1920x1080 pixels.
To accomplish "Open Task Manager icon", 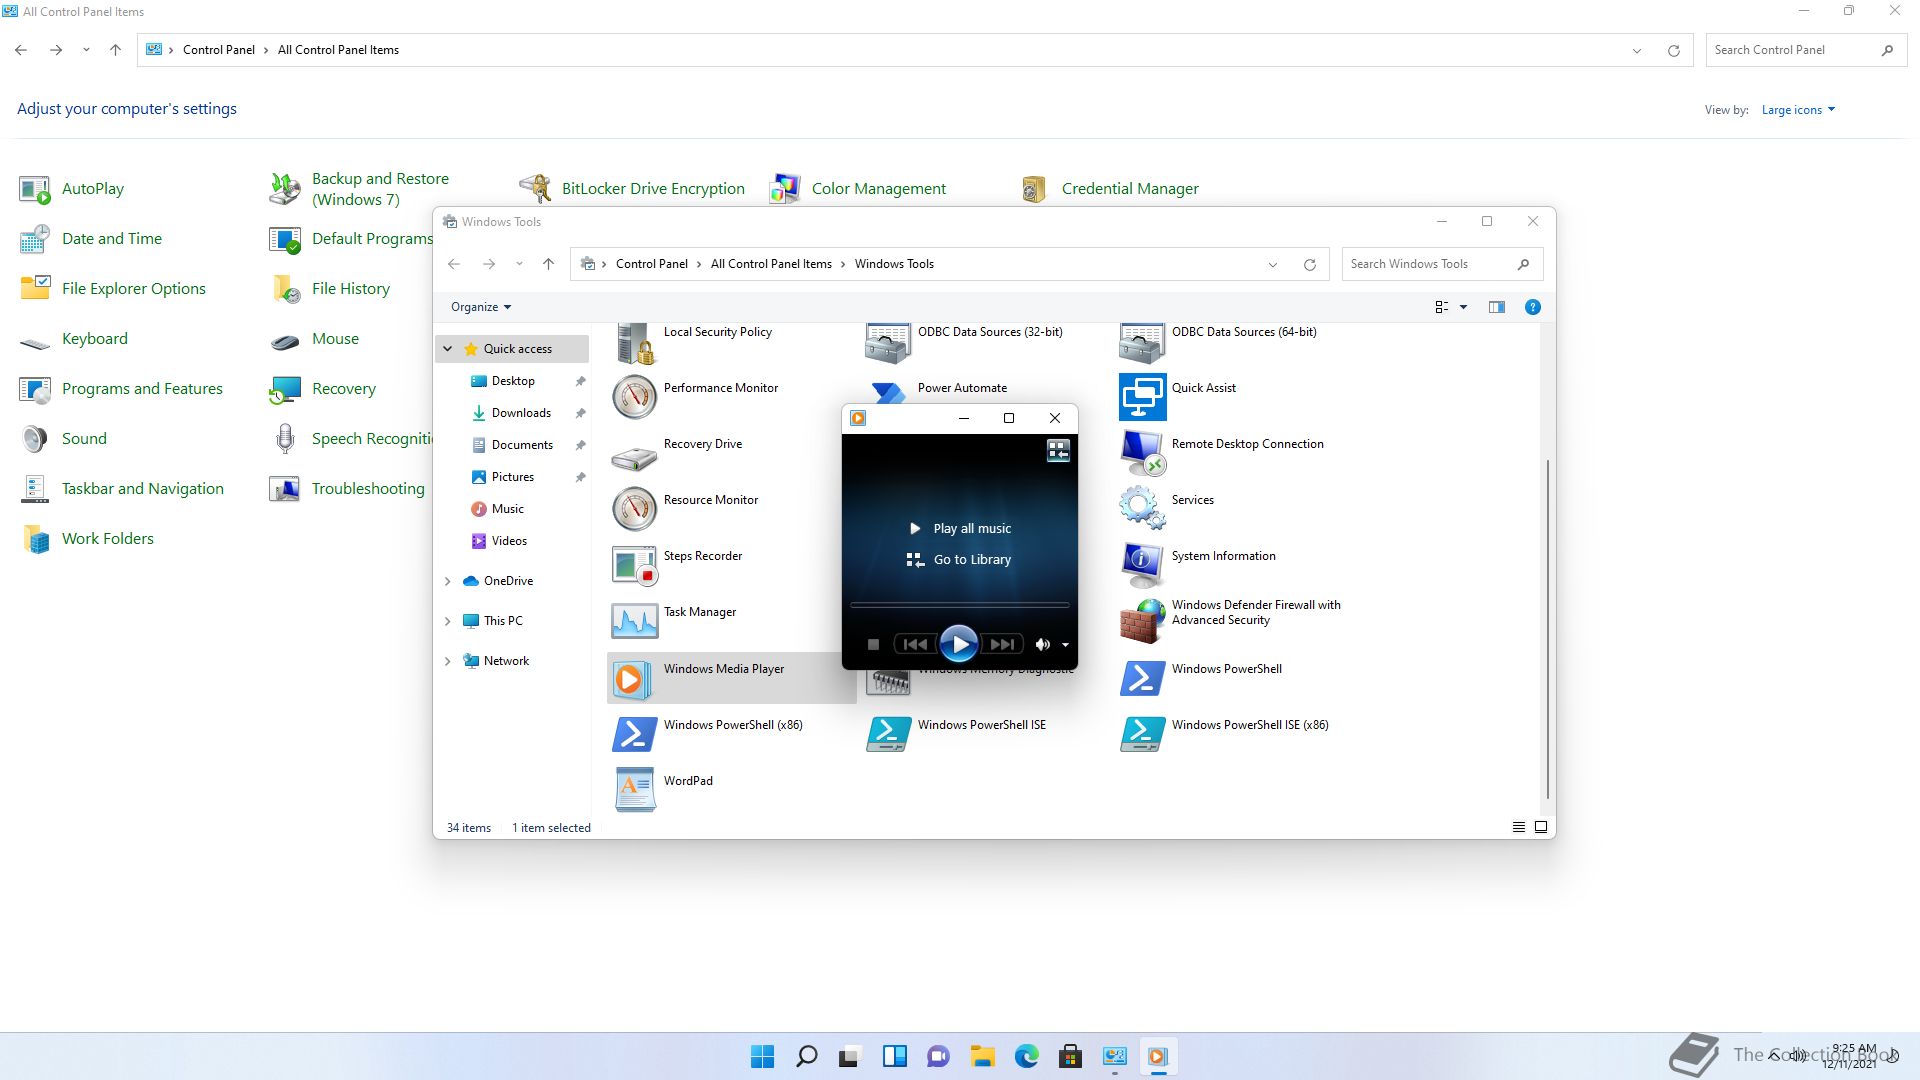I will tap(635, 622).
